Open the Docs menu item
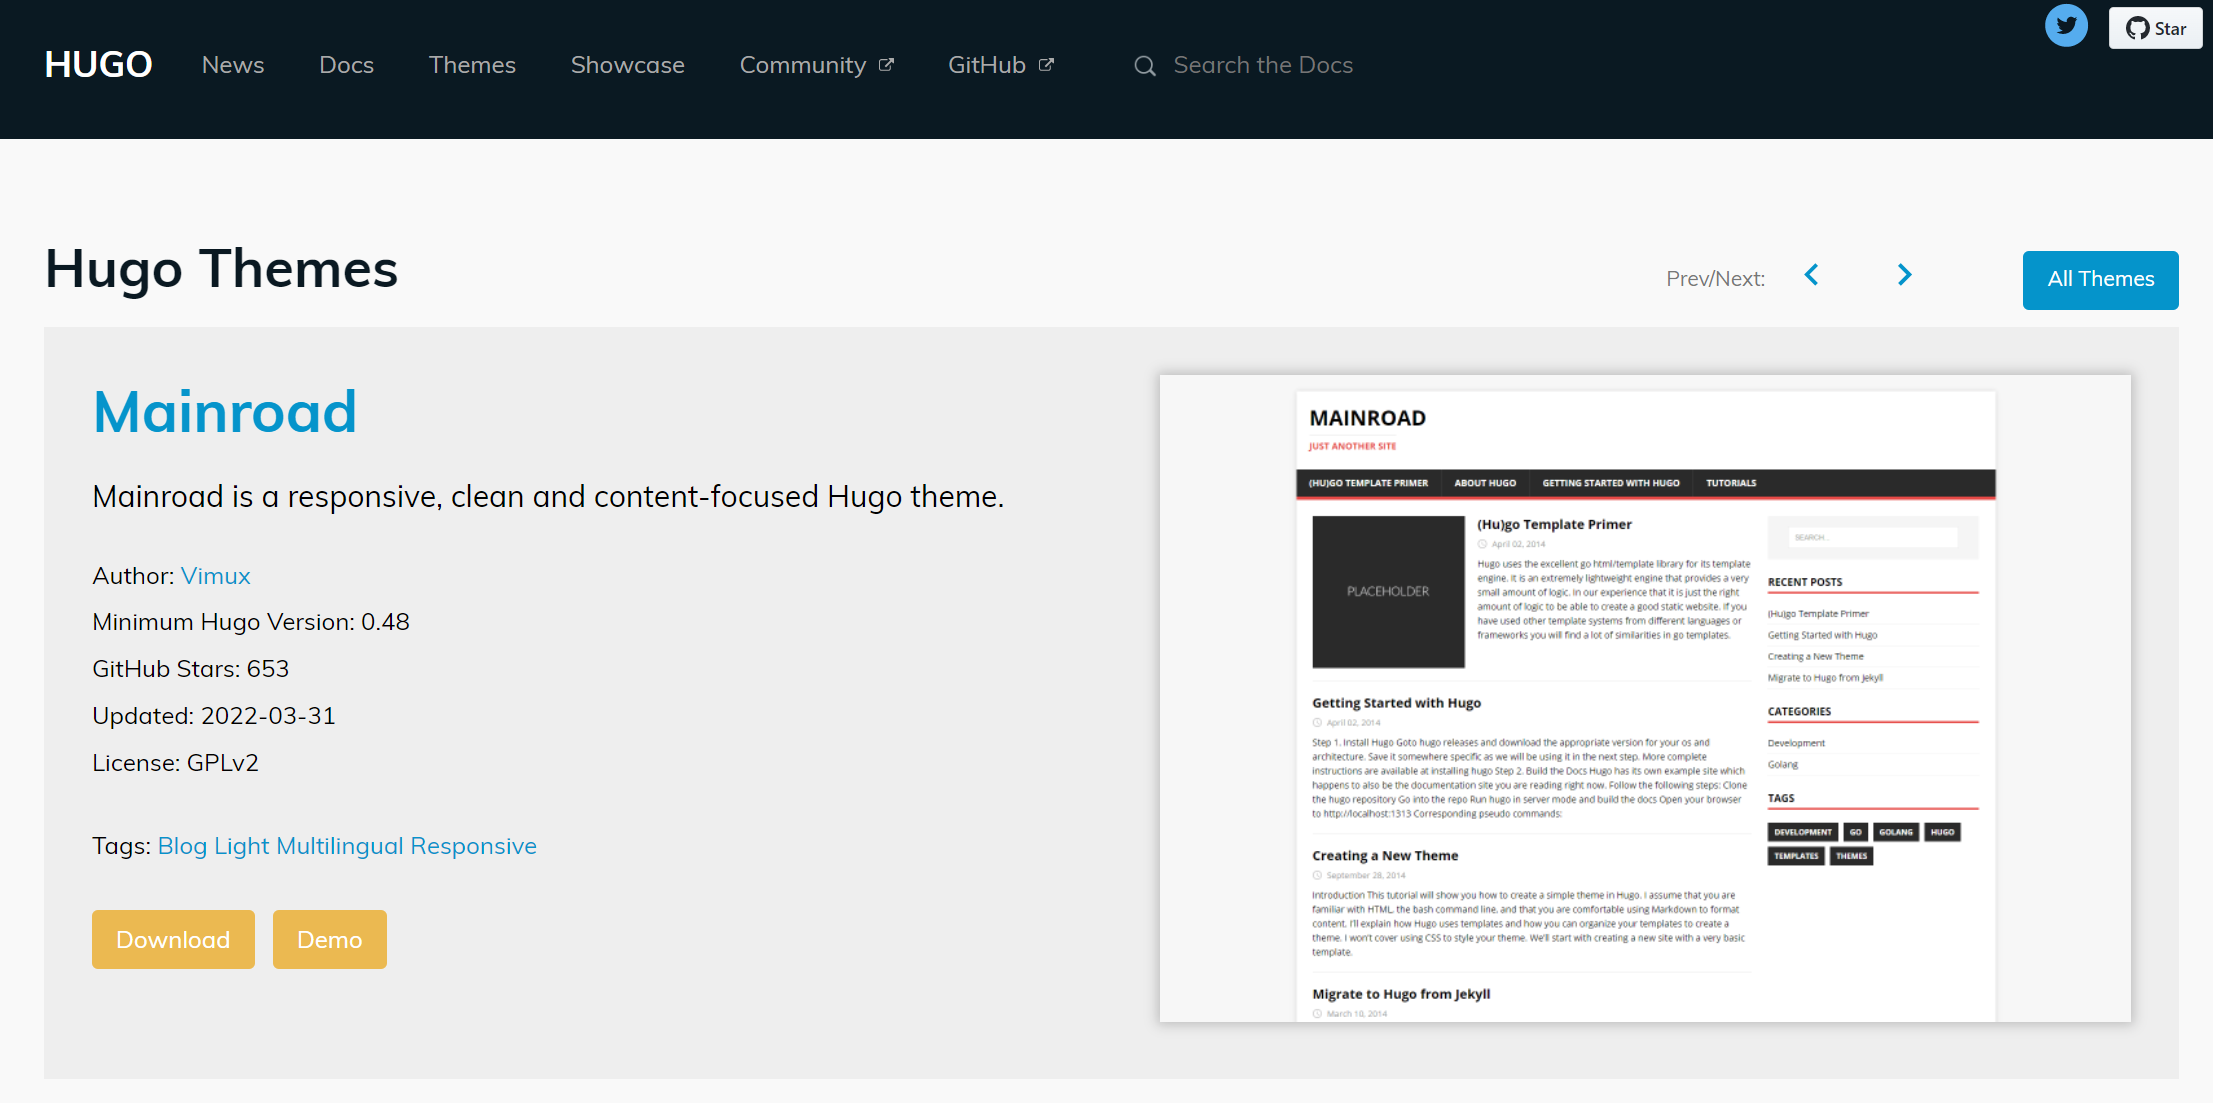 [x=346, y=65]
